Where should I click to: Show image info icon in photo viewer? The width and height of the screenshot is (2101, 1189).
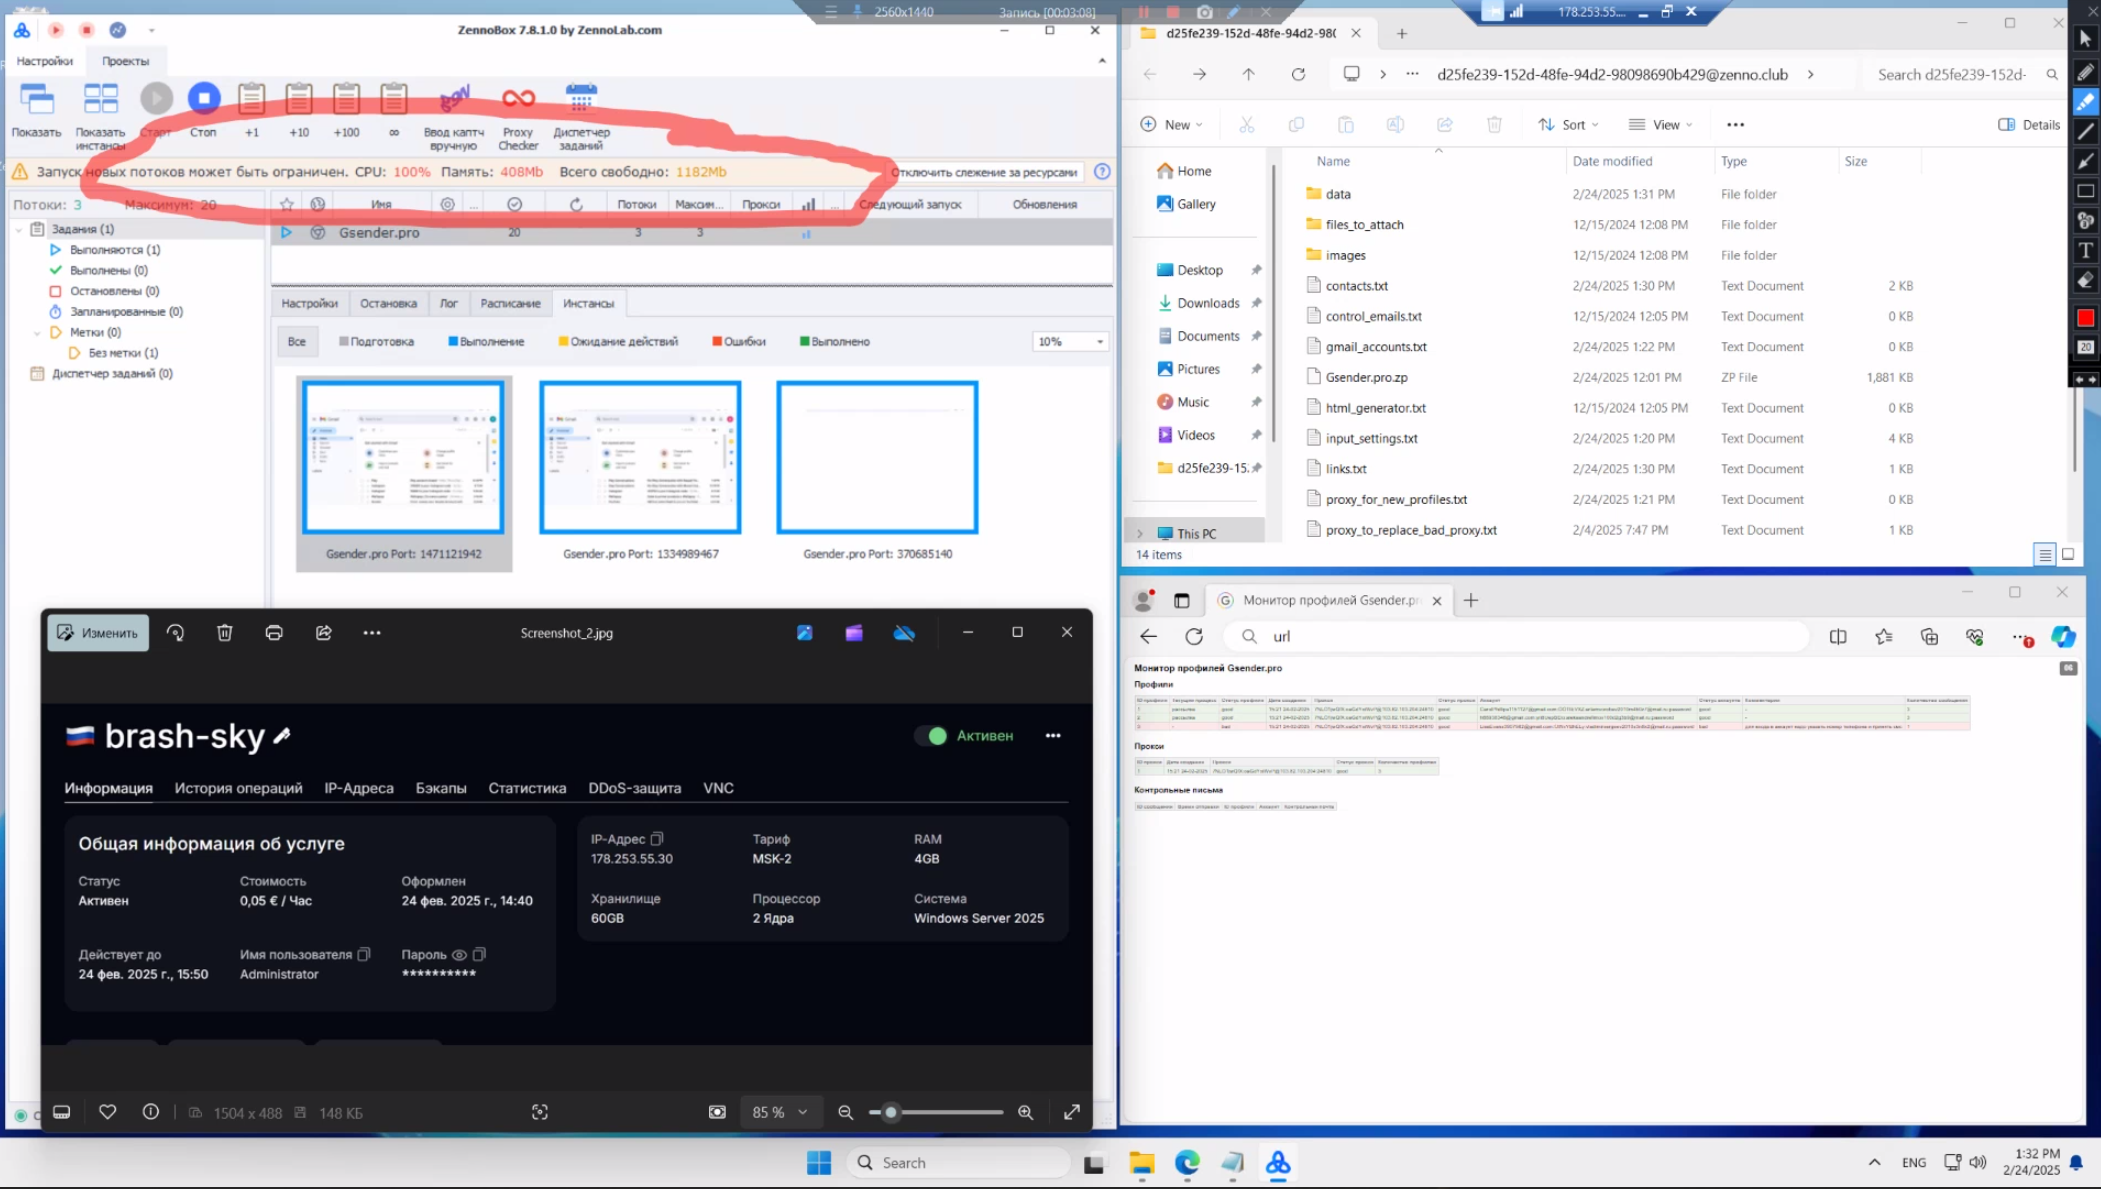point(151,1112)
